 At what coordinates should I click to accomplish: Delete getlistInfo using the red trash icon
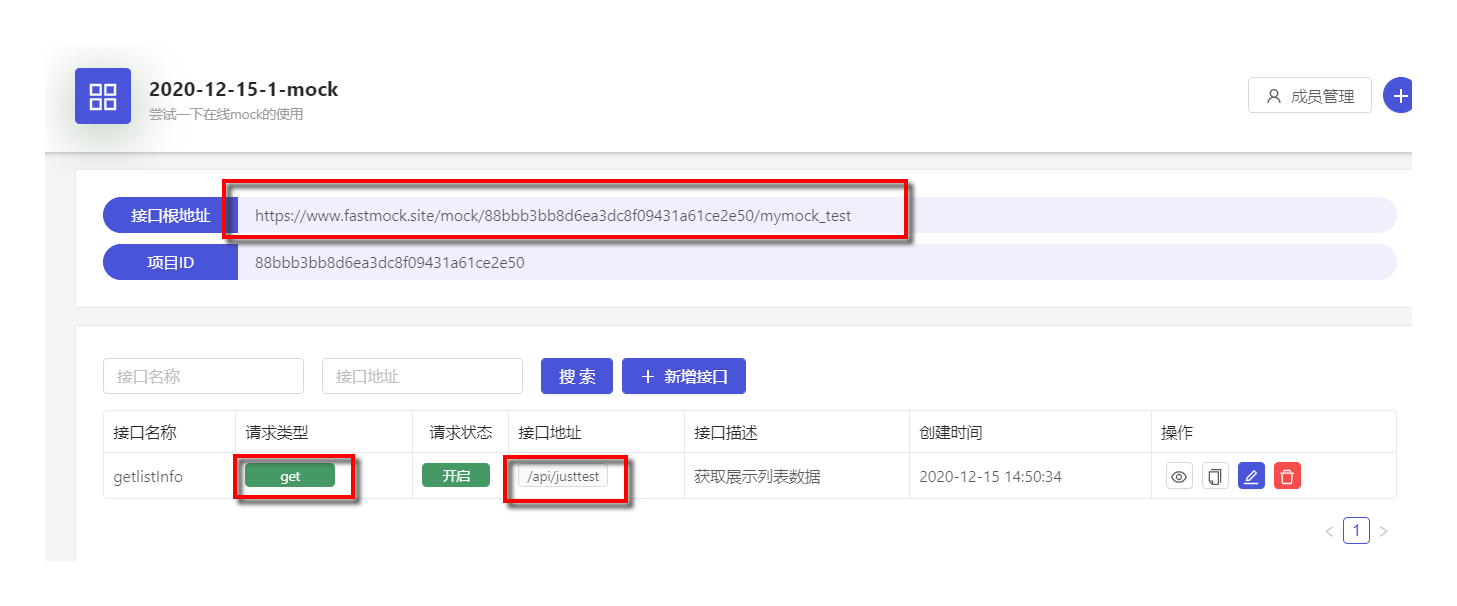[x=1287, y=476]
